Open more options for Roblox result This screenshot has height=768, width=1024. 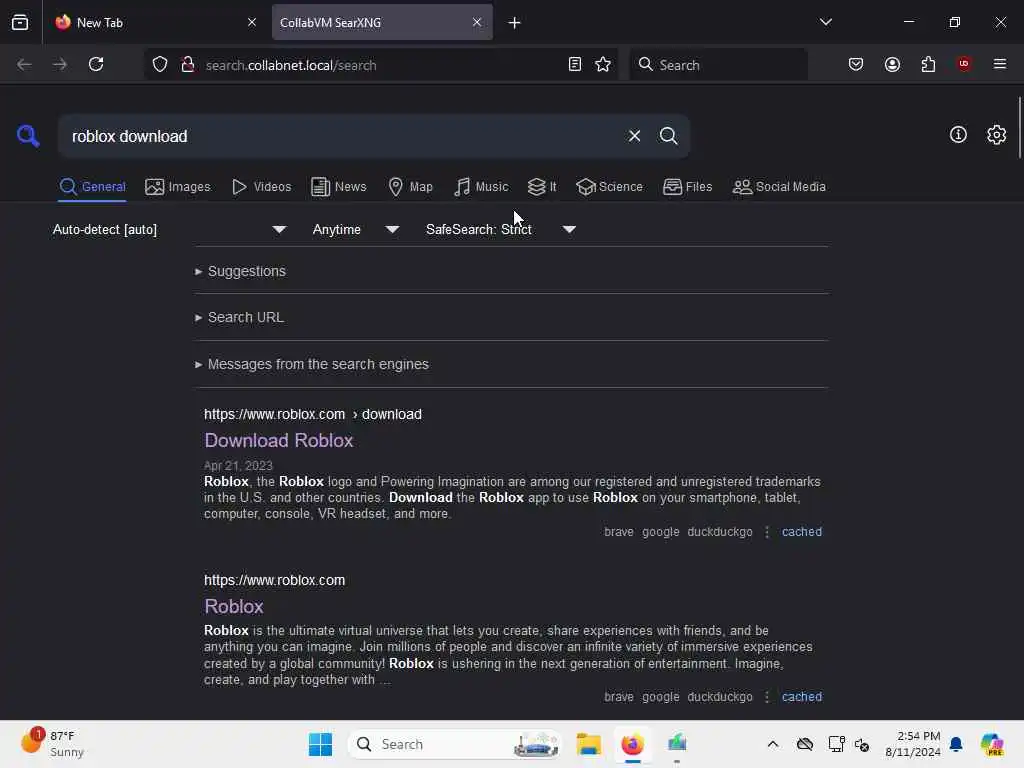(767, 697)
